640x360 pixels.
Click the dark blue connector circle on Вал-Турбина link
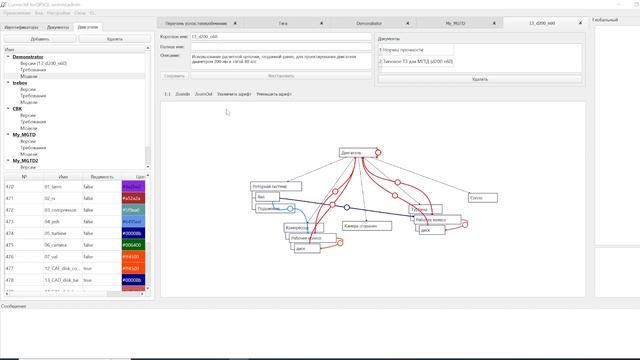click(347, 207)
